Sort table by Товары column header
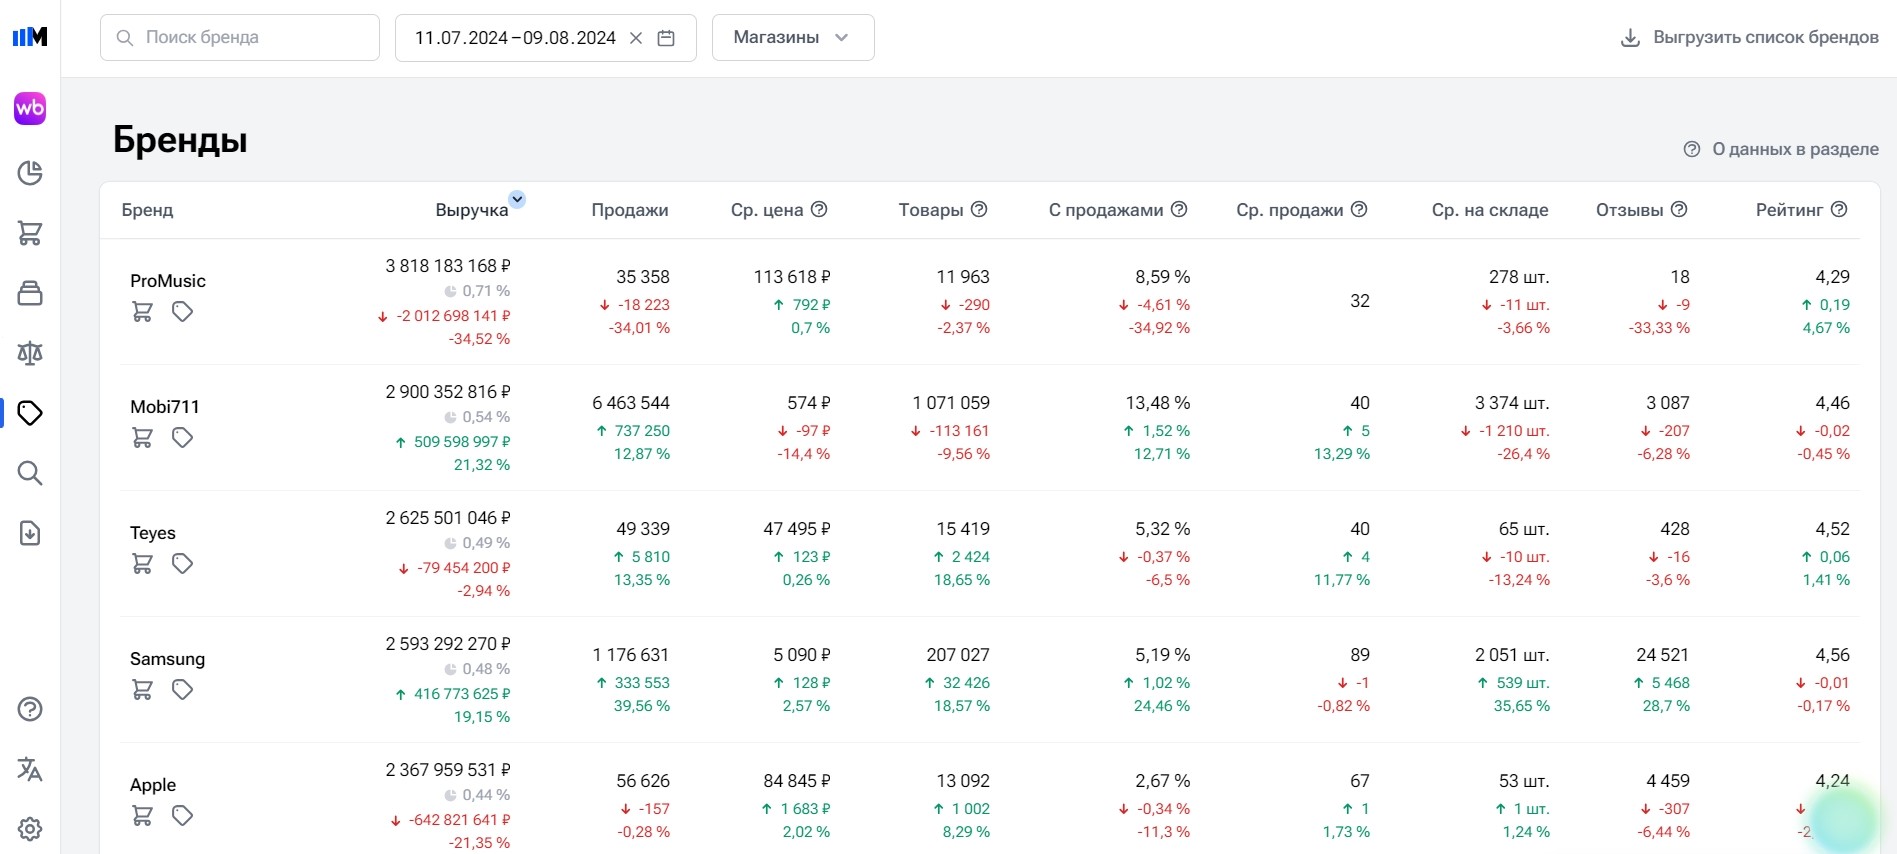1897x854 pixels. [x=931, y=210]
